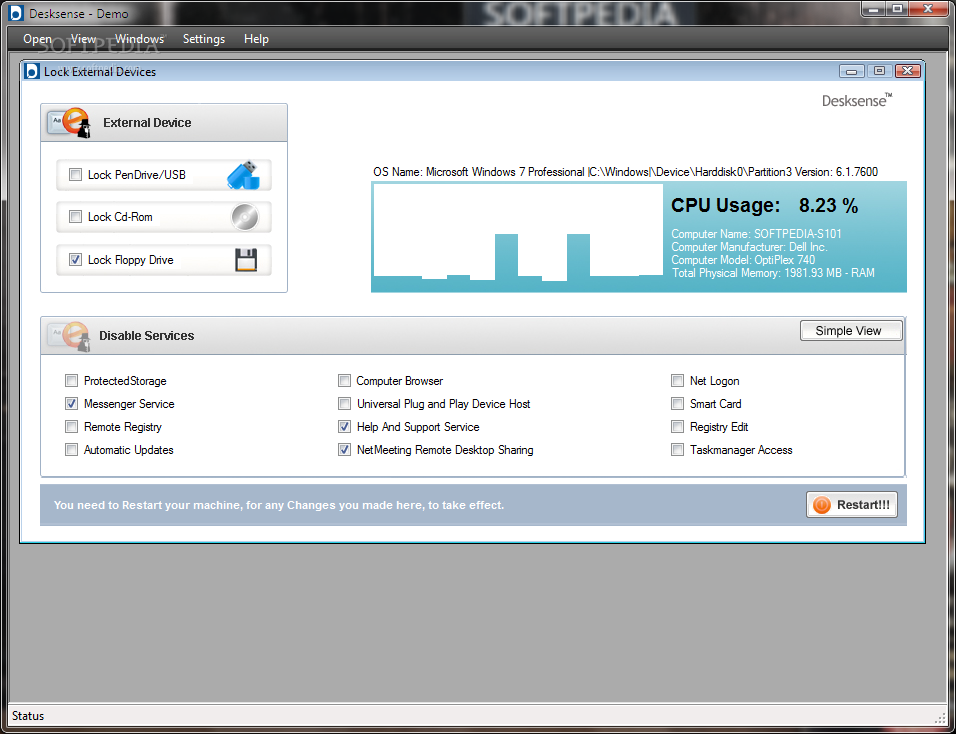The height and width of the screenshot is (734, 956).
Task: Click the Desksense logo text
Action: [857, 100]
